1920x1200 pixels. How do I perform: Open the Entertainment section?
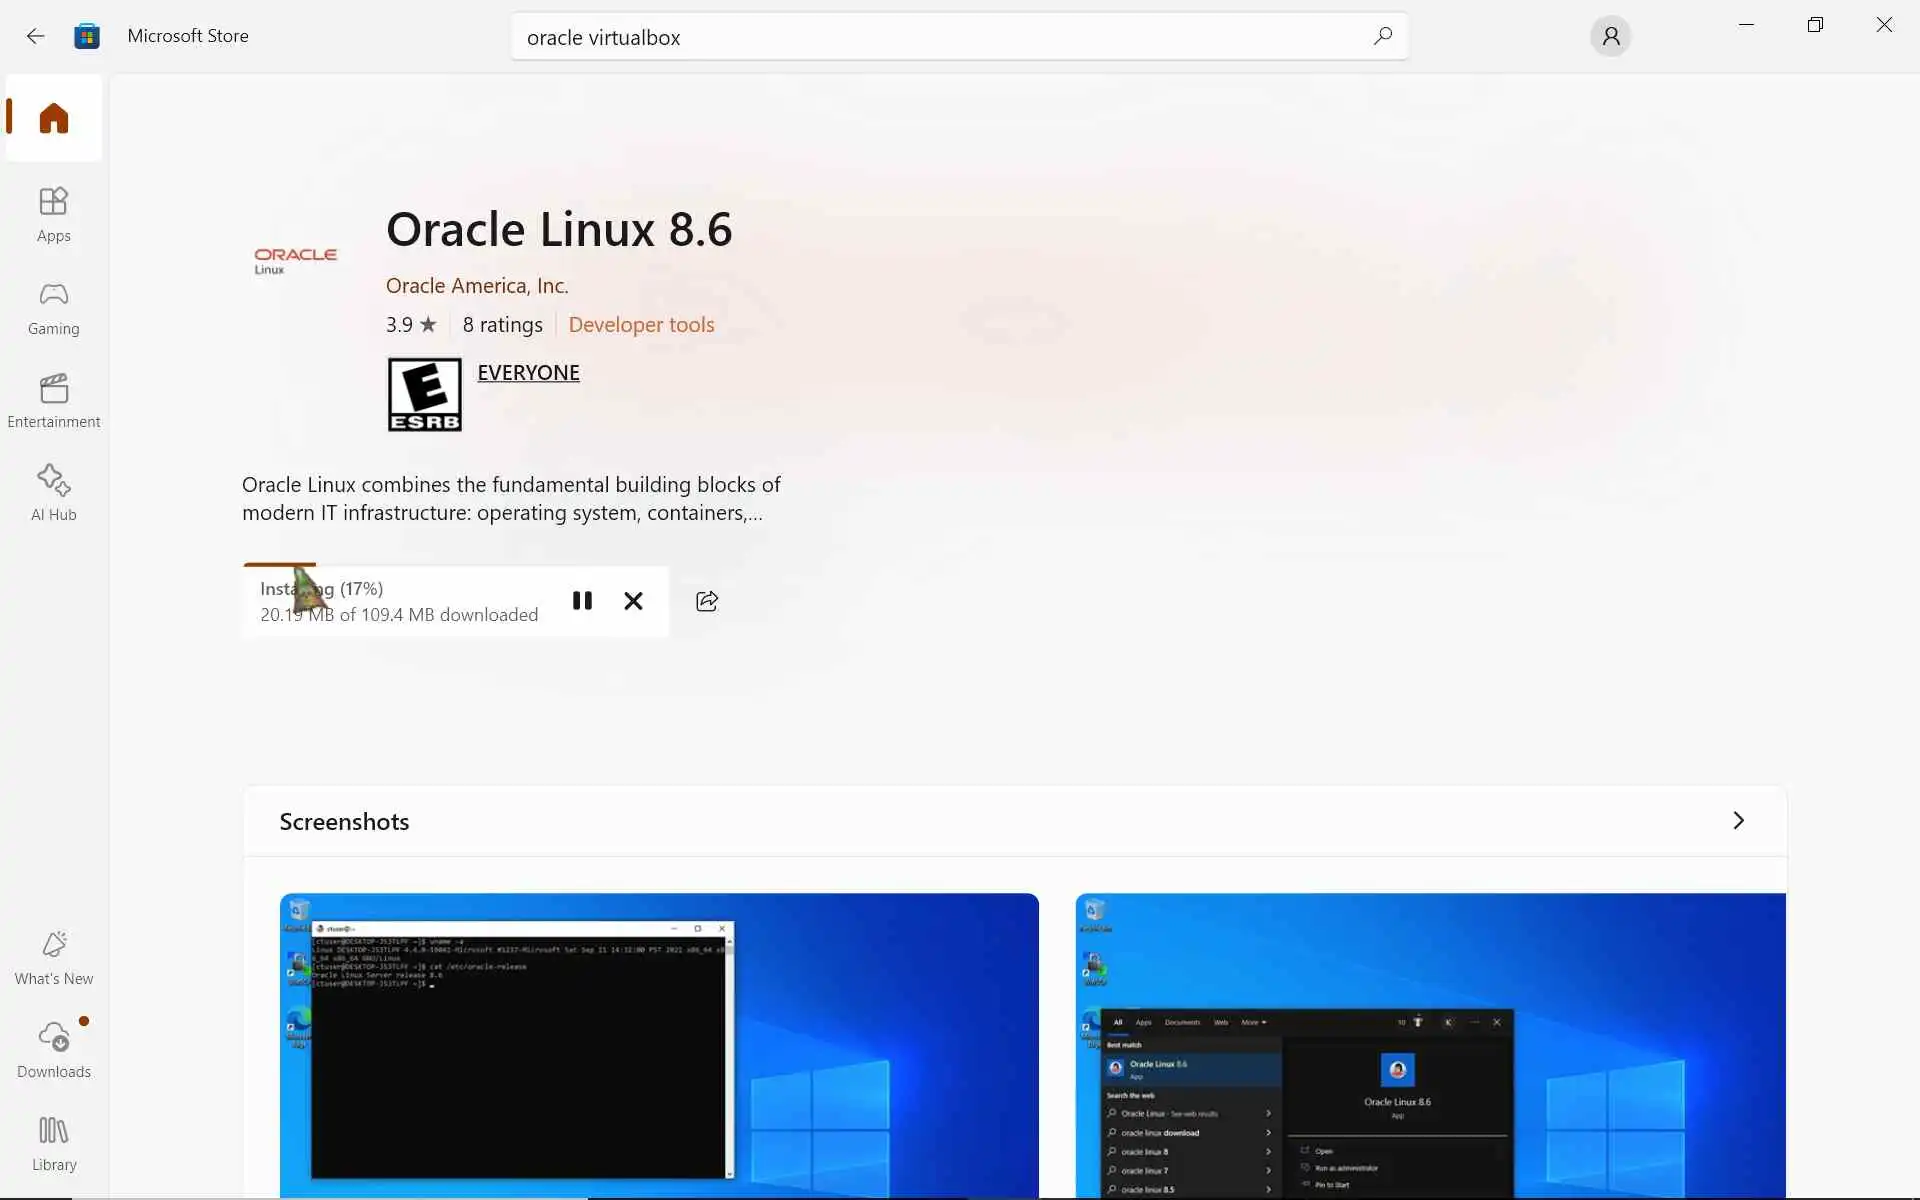(54, 400)
